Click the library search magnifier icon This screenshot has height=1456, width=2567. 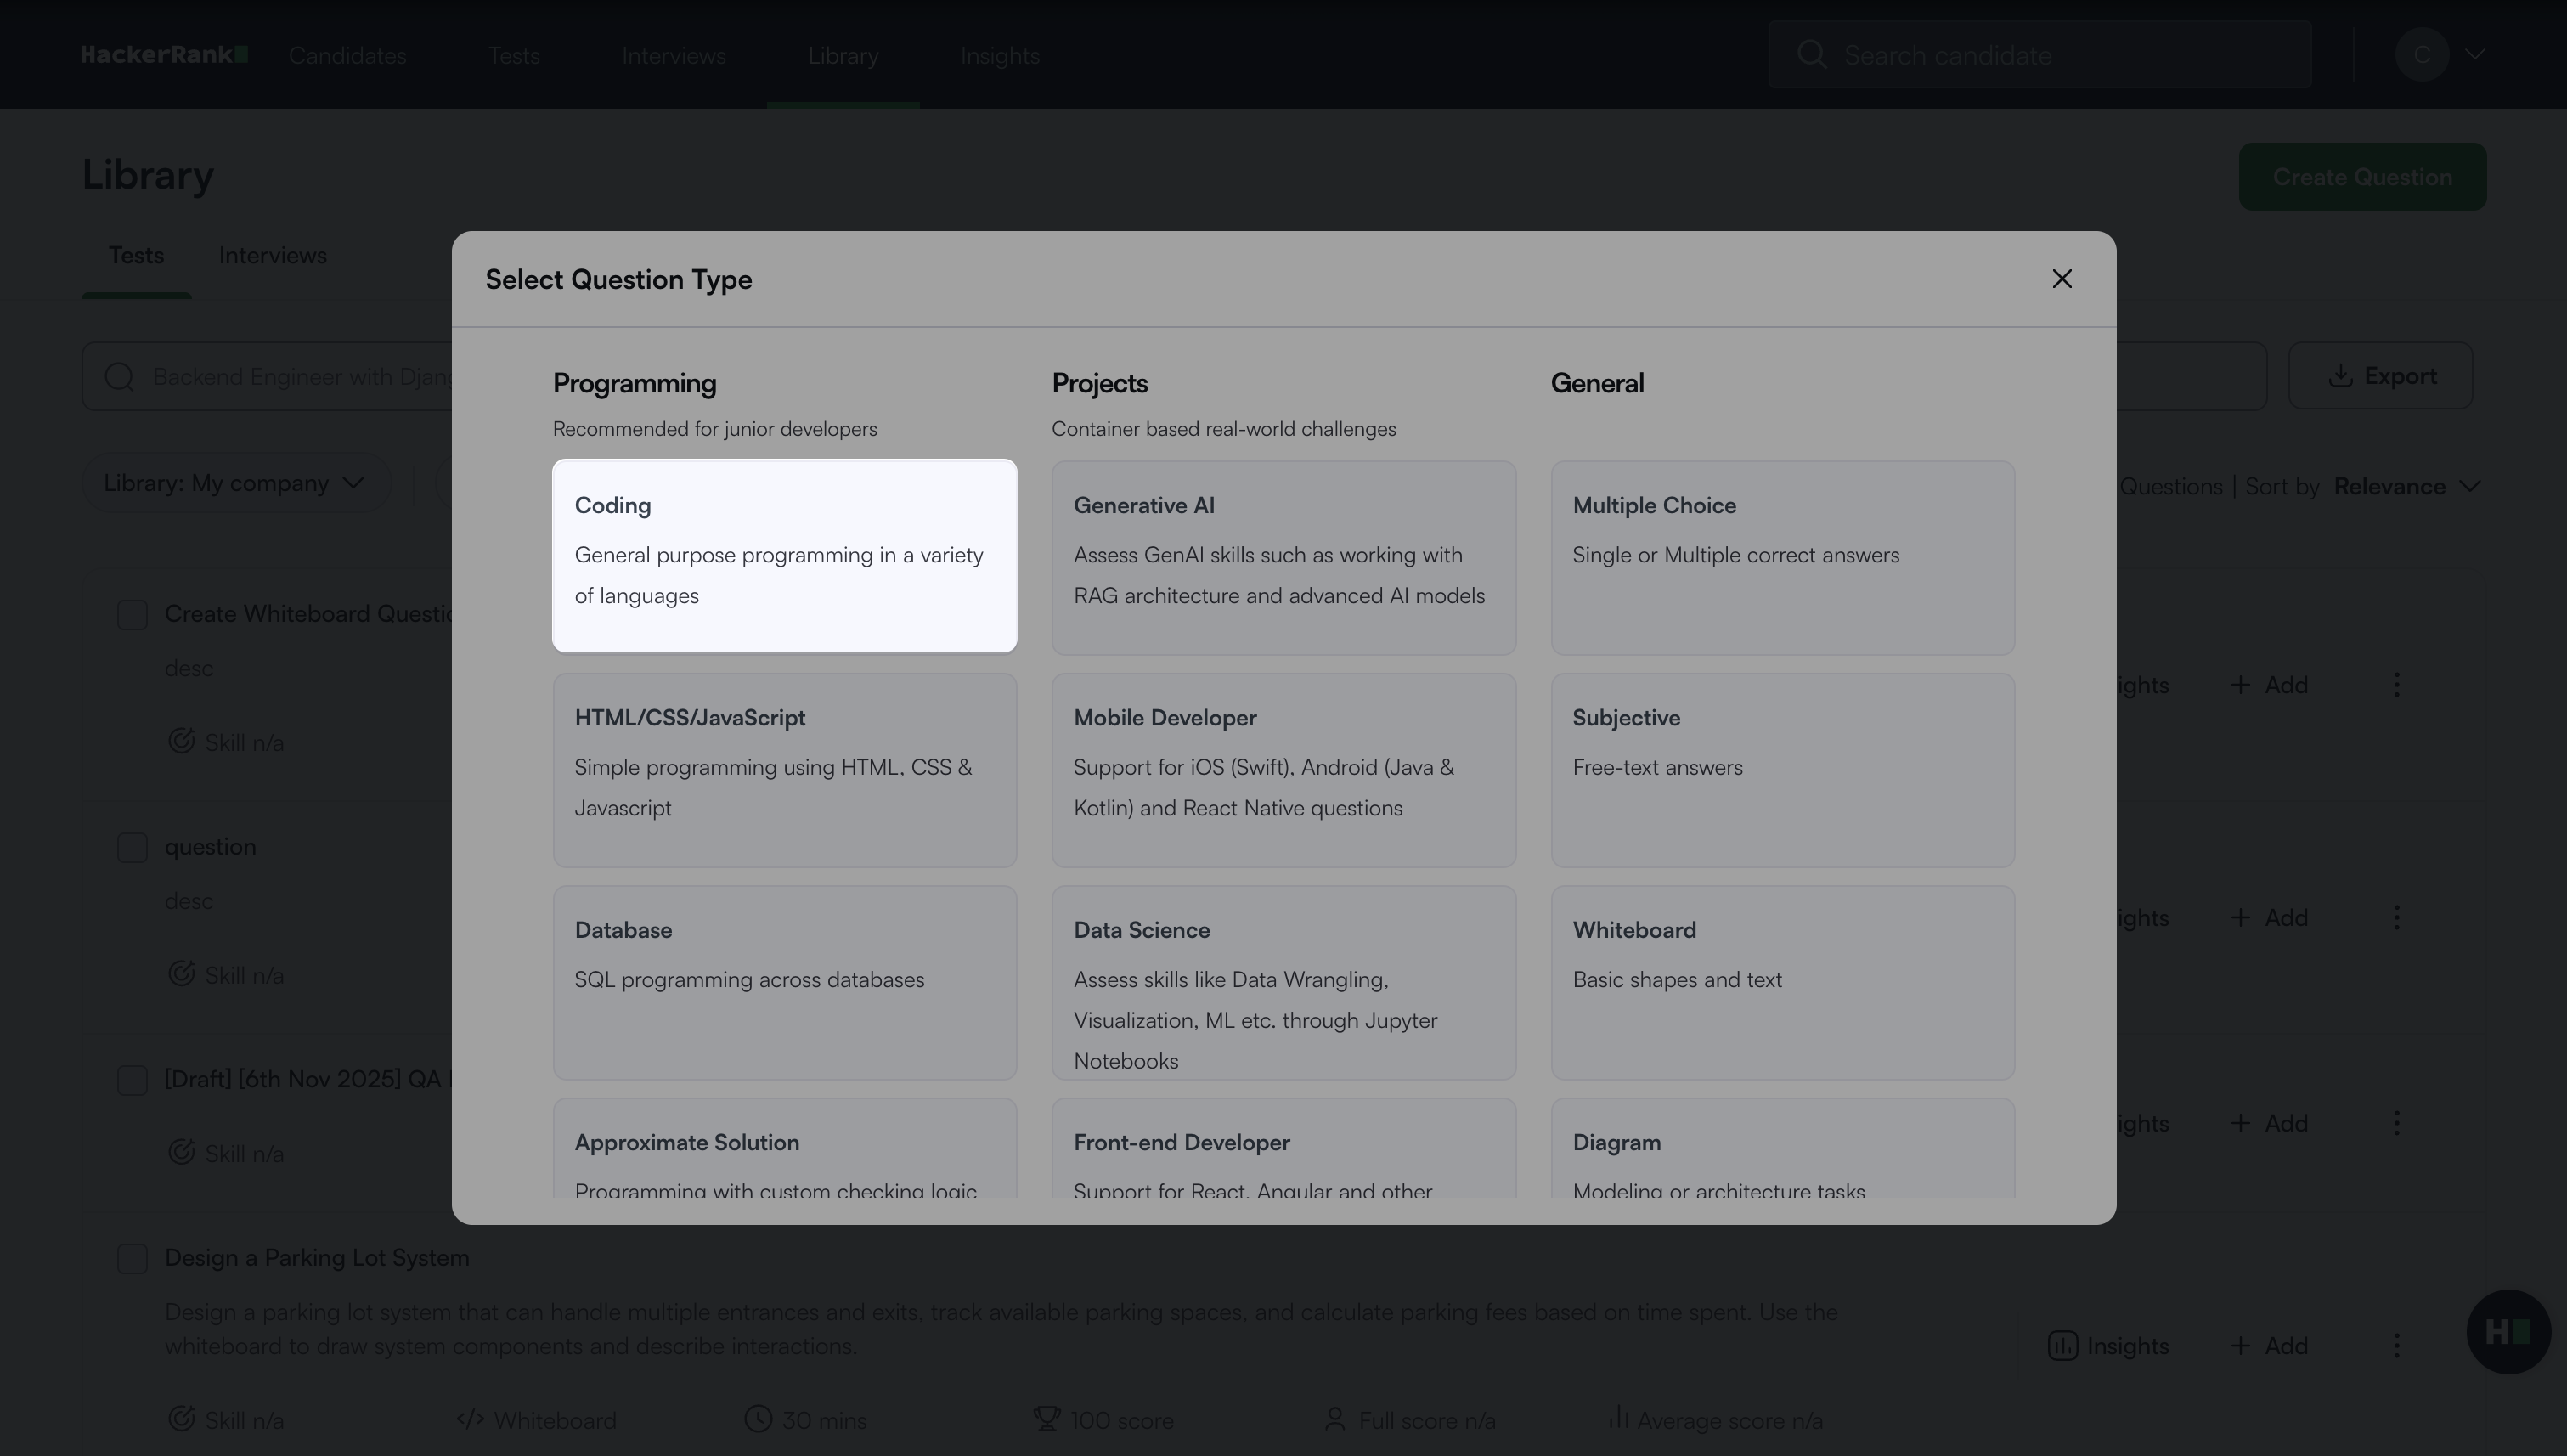pos(119,377)
